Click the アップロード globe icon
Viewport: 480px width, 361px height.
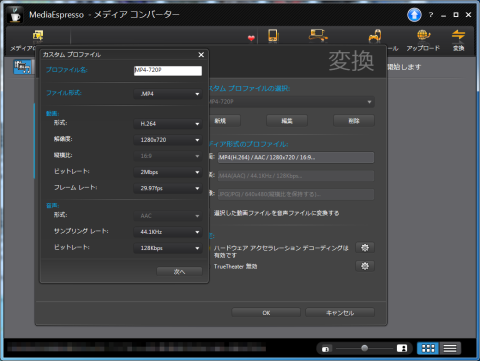click(x=423, y=35)
